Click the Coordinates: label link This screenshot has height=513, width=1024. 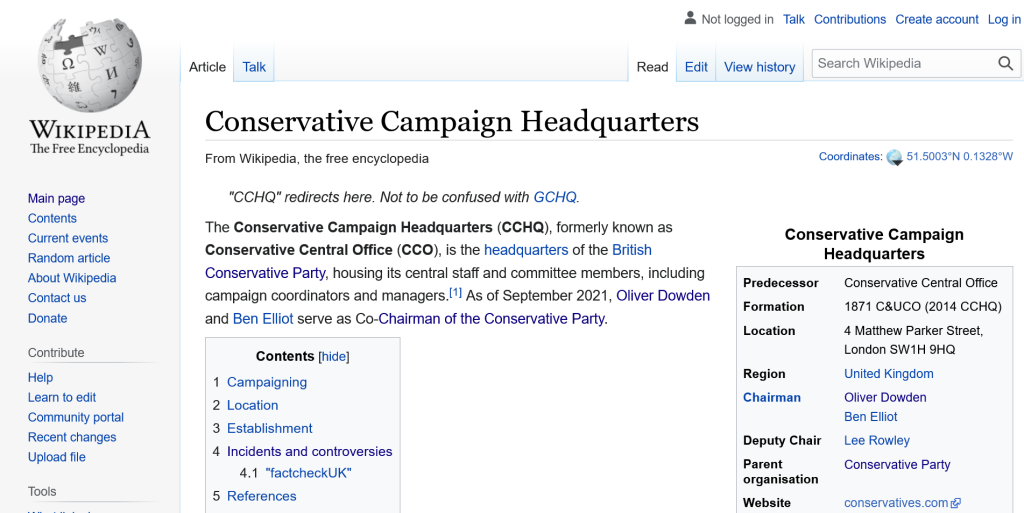click(850, 157)
